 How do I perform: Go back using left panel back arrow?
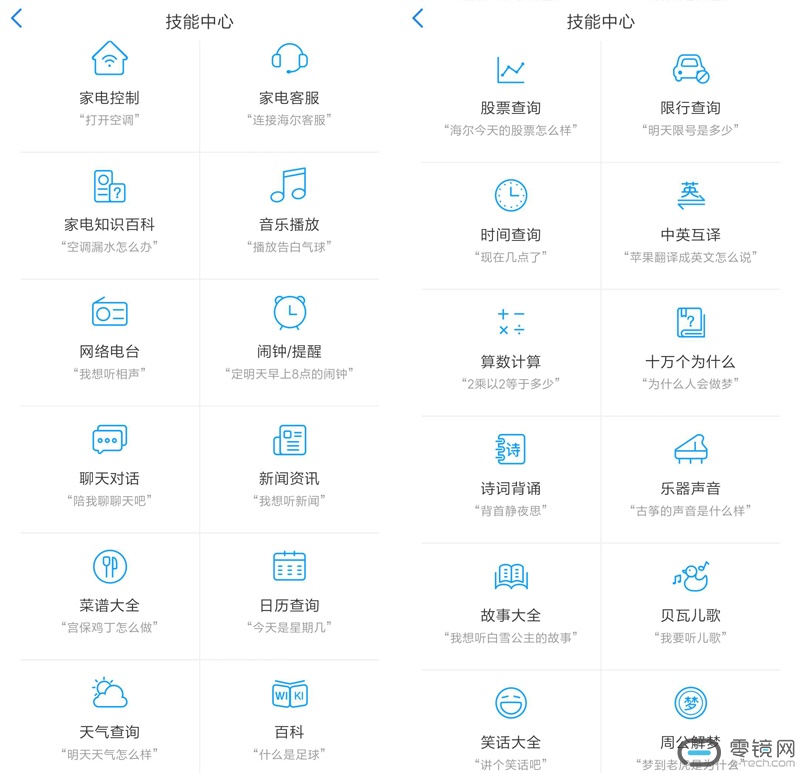pyautogui.click(x=17, y=19)
